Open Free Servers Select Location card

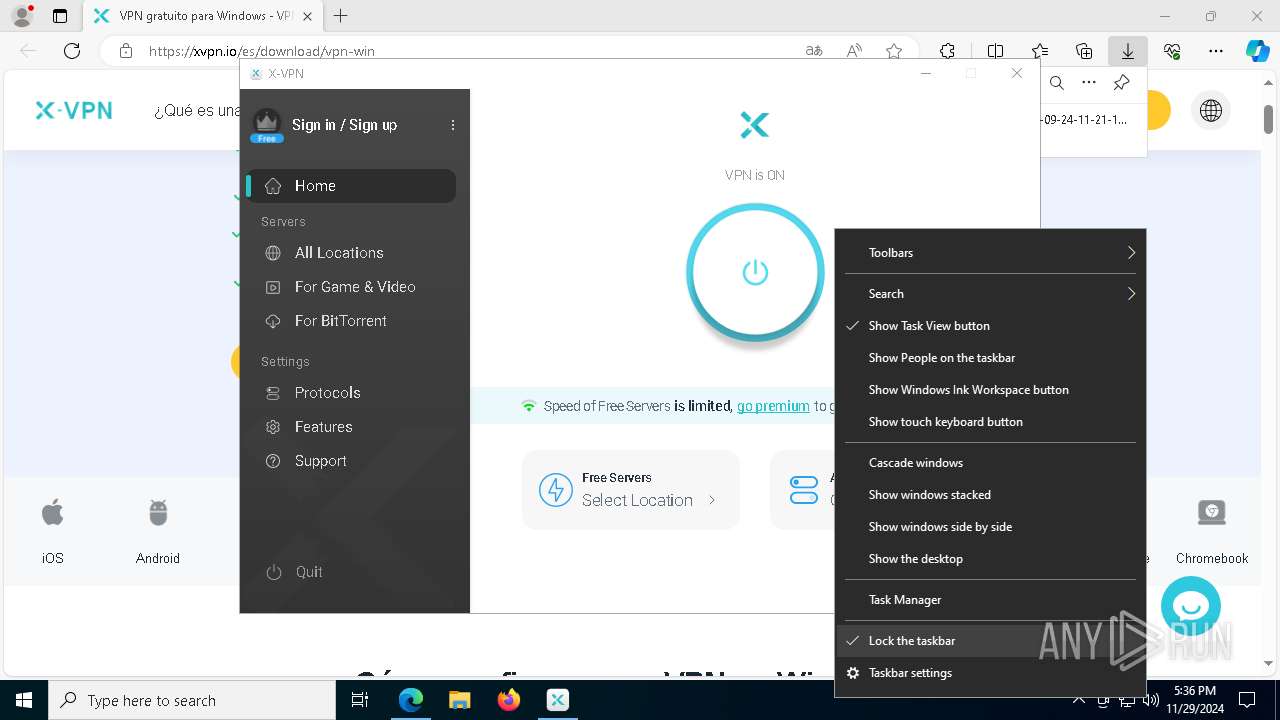click(630, 490)
